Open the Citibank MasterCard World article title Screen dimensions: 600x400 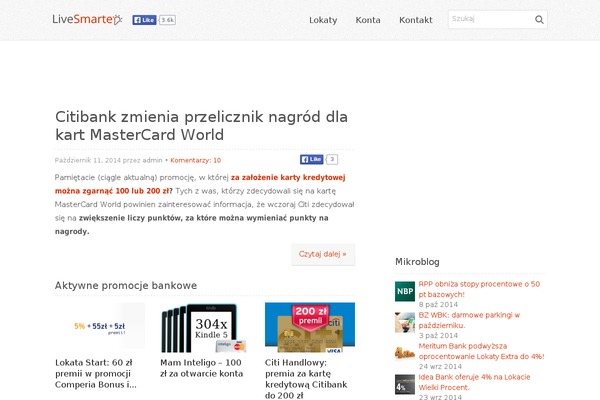[201, 126]
